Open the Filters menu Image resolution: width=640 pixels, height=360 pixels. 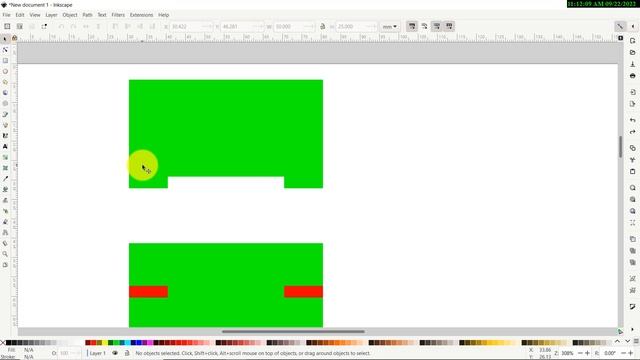point(118,15)
